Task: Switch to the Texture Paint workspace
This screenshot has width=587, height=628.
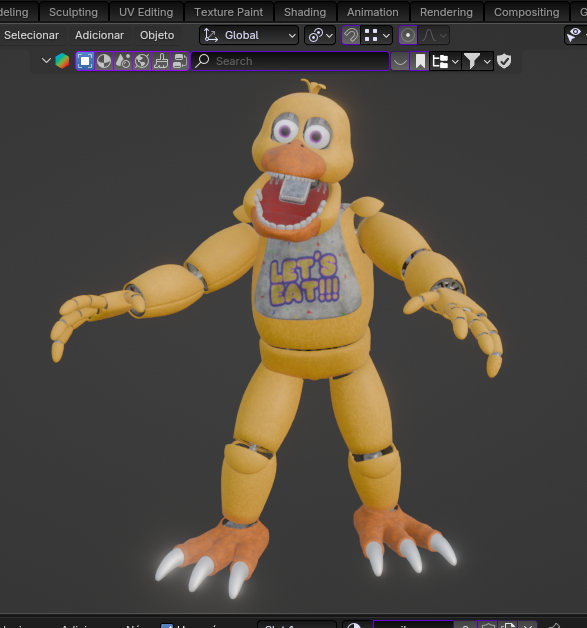Action: click(x=229, y=12)
